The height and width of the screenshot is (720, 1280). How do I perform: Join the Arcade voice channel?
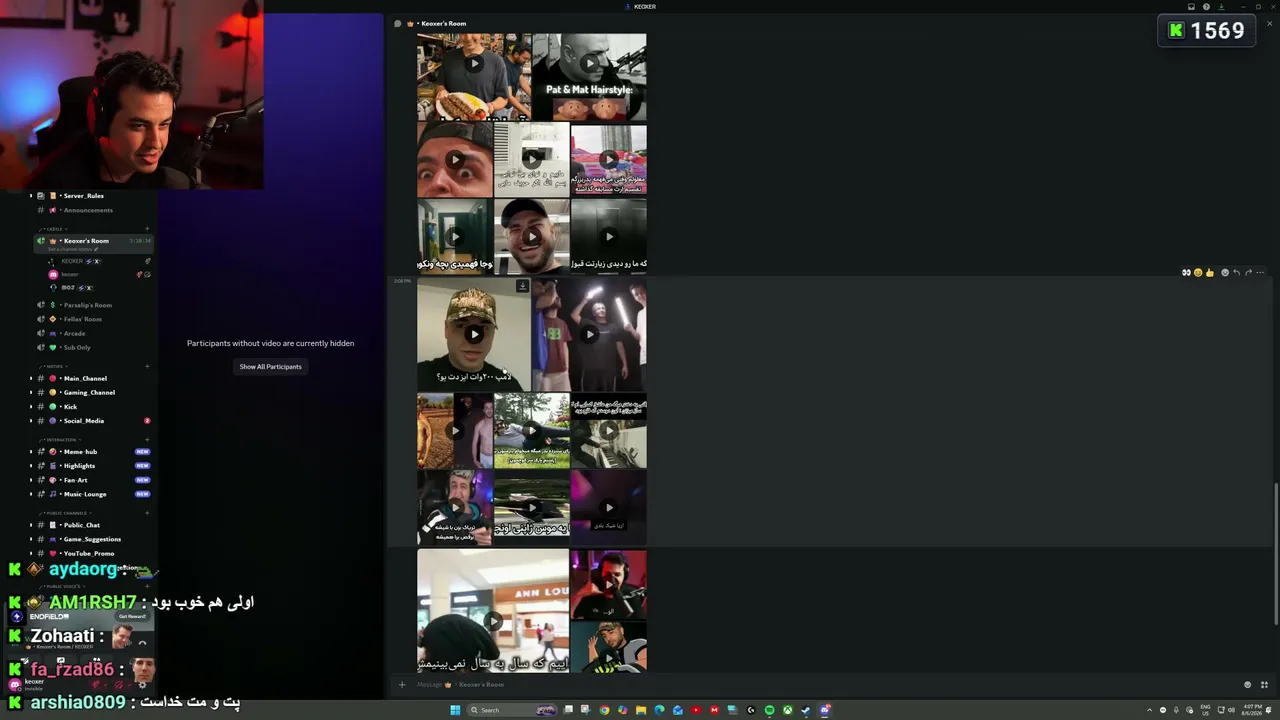coord(74,333)
